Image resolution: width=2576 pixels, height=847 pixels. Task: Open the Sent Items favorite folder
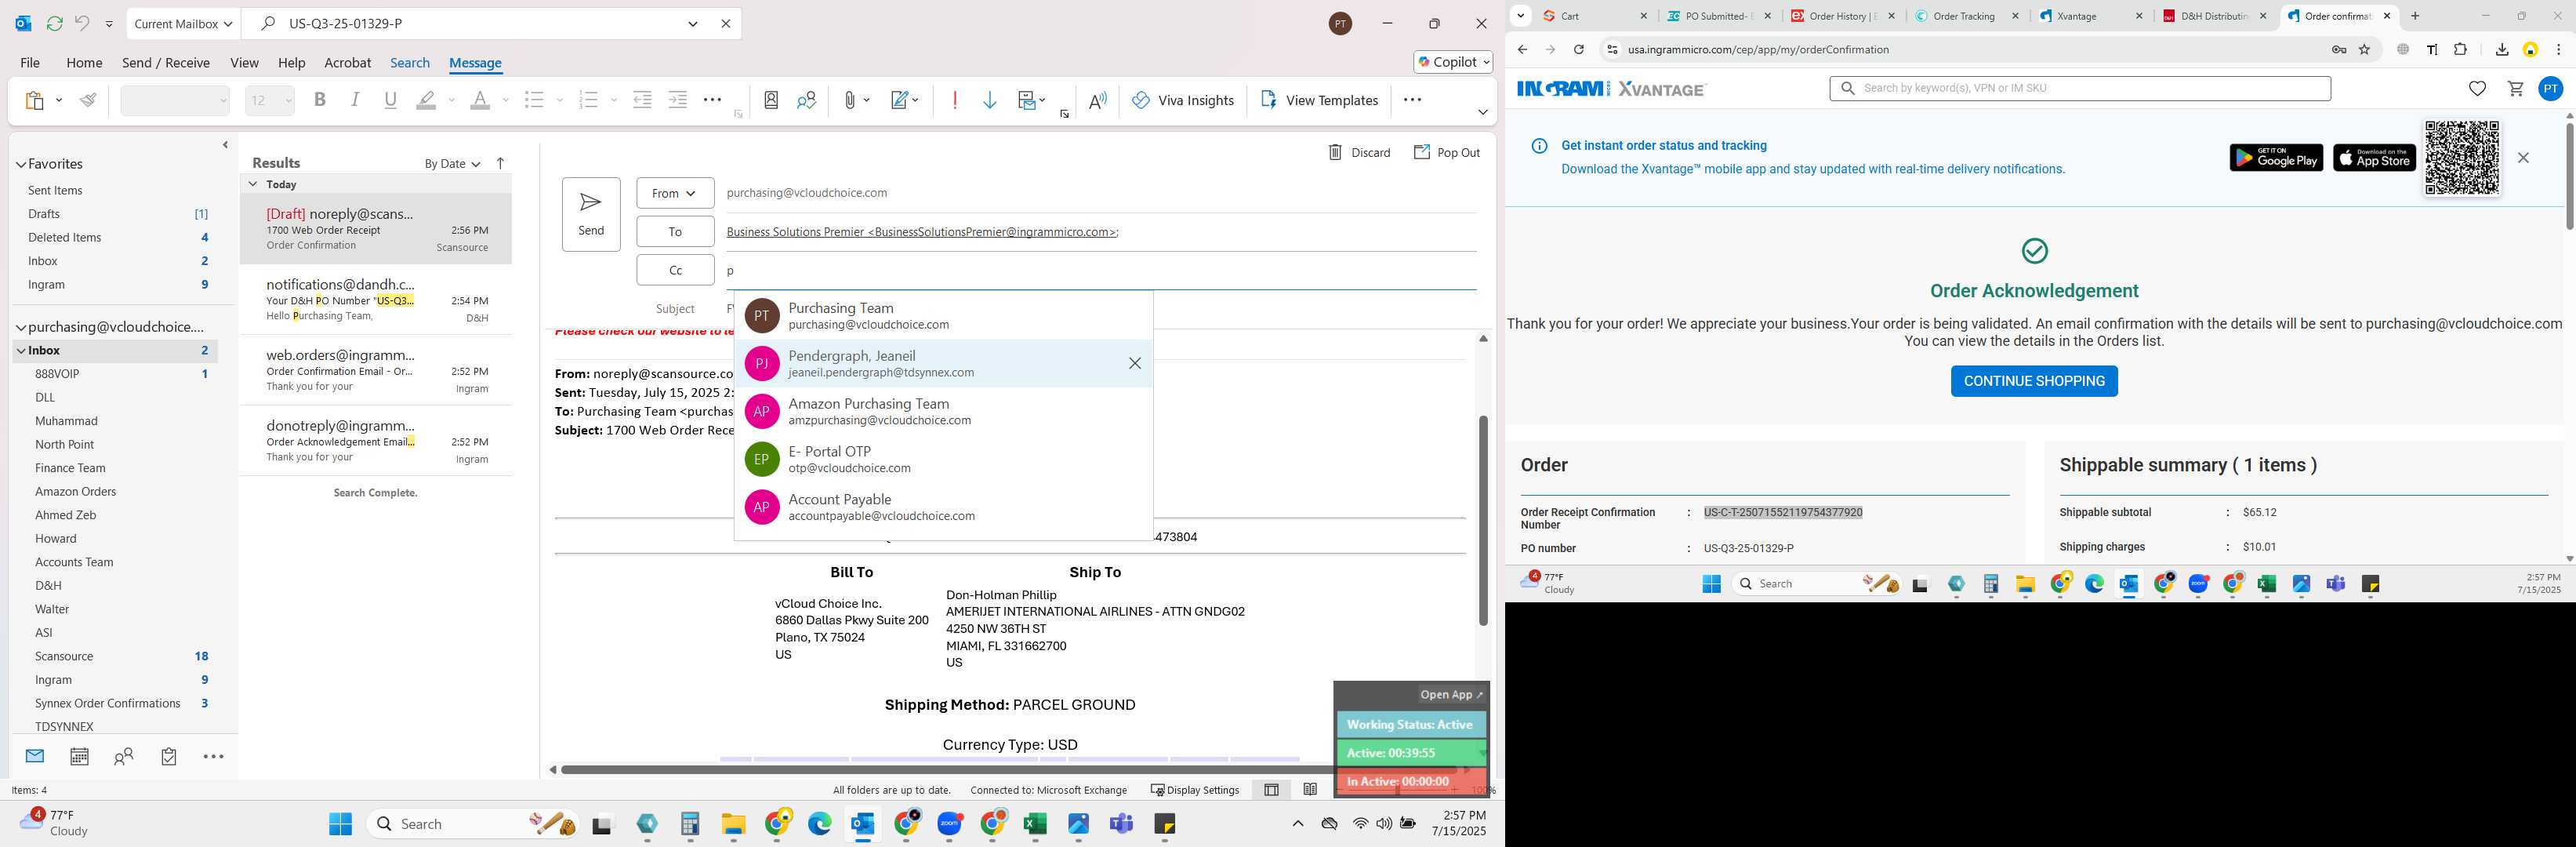pos(55,190)
